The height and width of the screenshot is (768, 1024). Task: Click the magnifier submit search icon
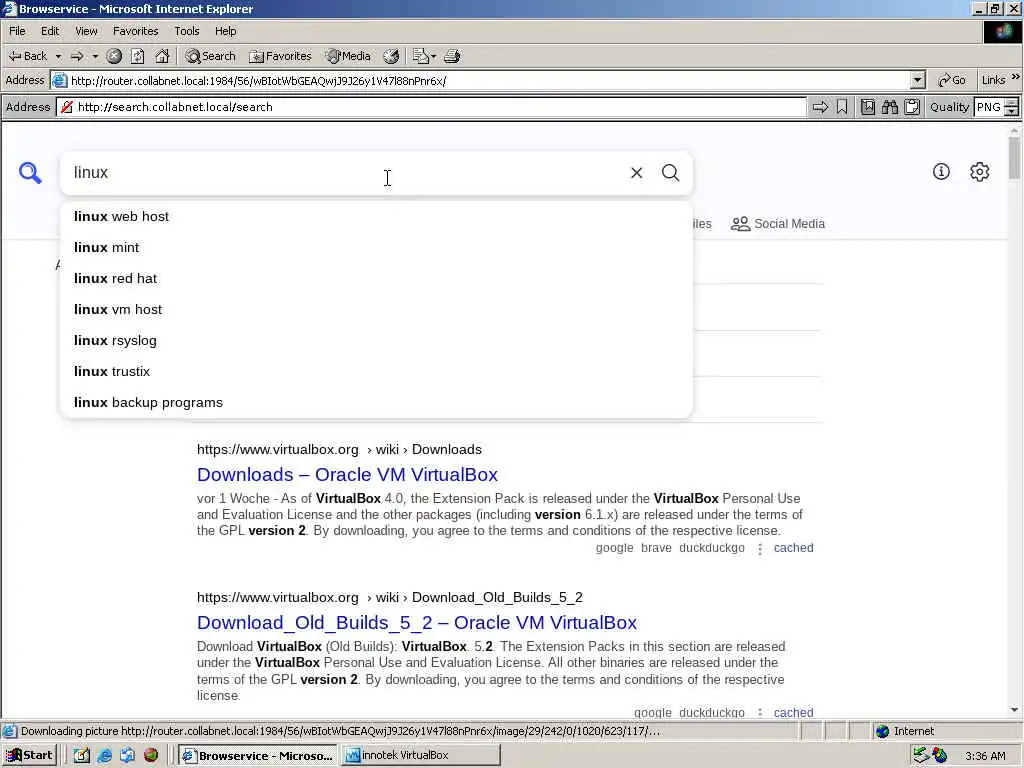click(x=670, y=172)
